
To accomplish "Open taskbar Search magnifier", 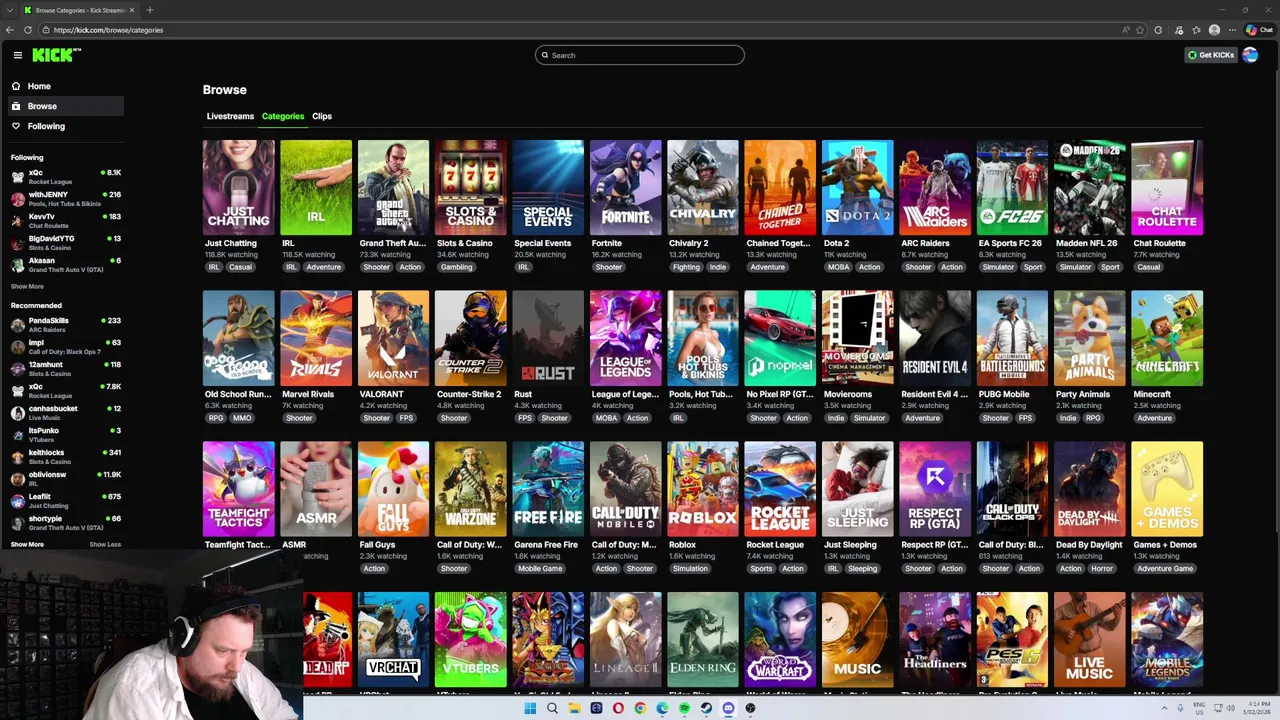I will click(552, 708).
